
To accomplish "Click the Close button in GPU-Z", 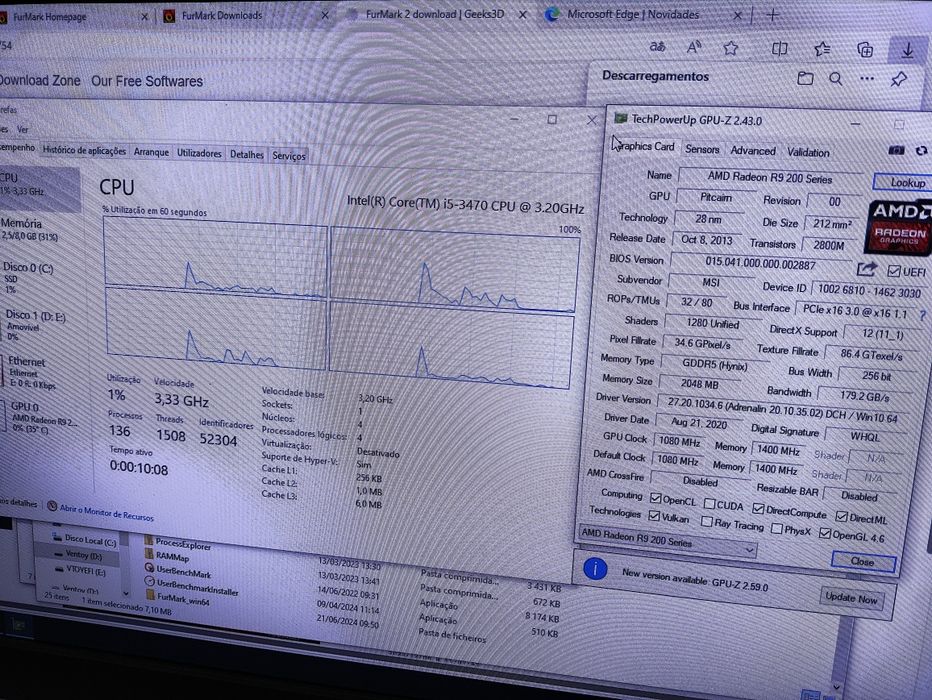I will pos(862,562).
